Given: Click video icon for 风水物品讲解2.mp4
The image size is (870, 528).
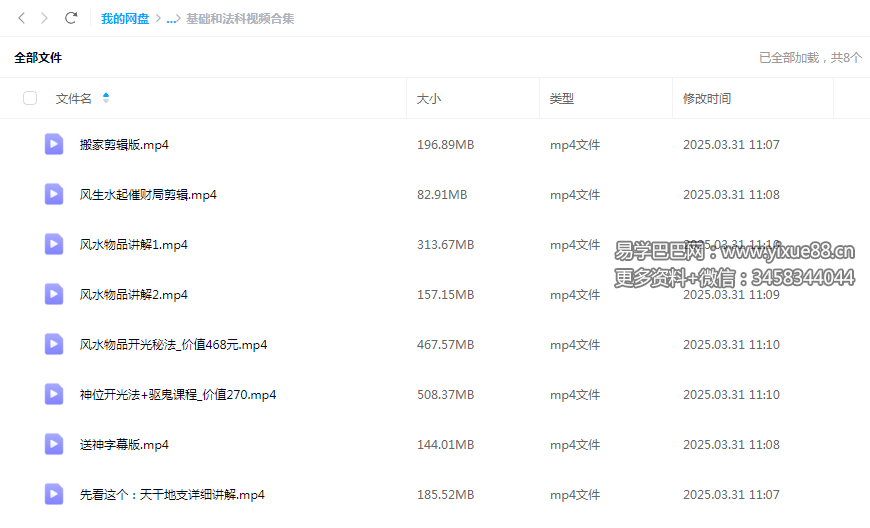Looking at the screenshot, I should click(54, 294).
